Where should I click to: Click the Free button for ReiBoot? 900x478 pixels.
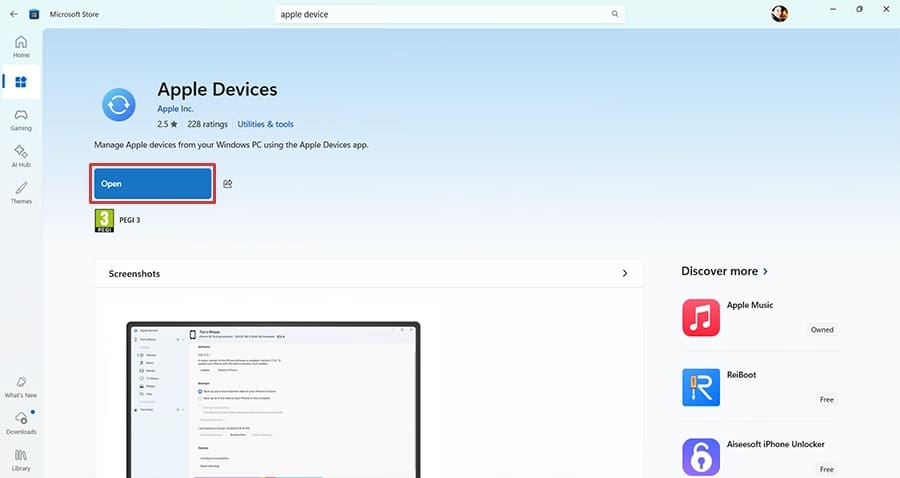(x=827, y=400)
